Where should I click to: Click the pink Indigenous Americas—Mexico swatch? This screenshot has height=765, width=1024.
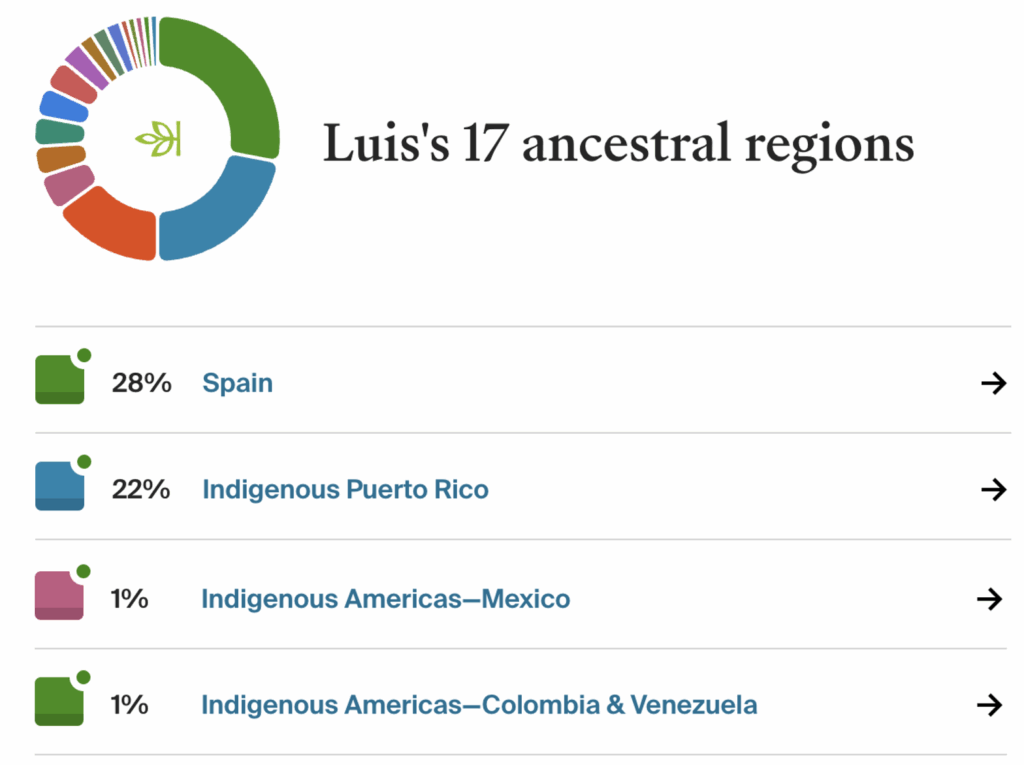[x=59, y=597]
